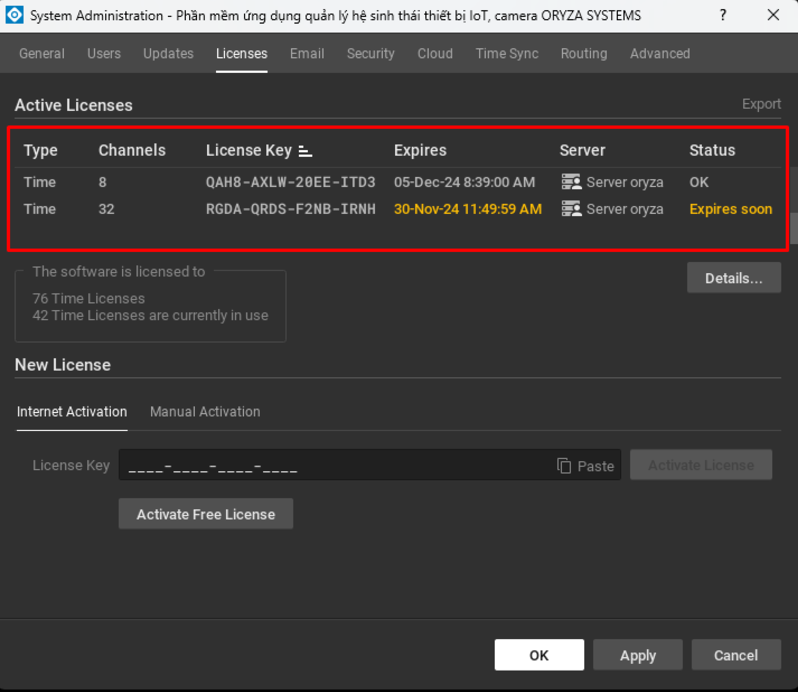This screenshot has width=798, height=692.
Task: Click the Paste clipboard icon
Action: (x=564, y=466)
